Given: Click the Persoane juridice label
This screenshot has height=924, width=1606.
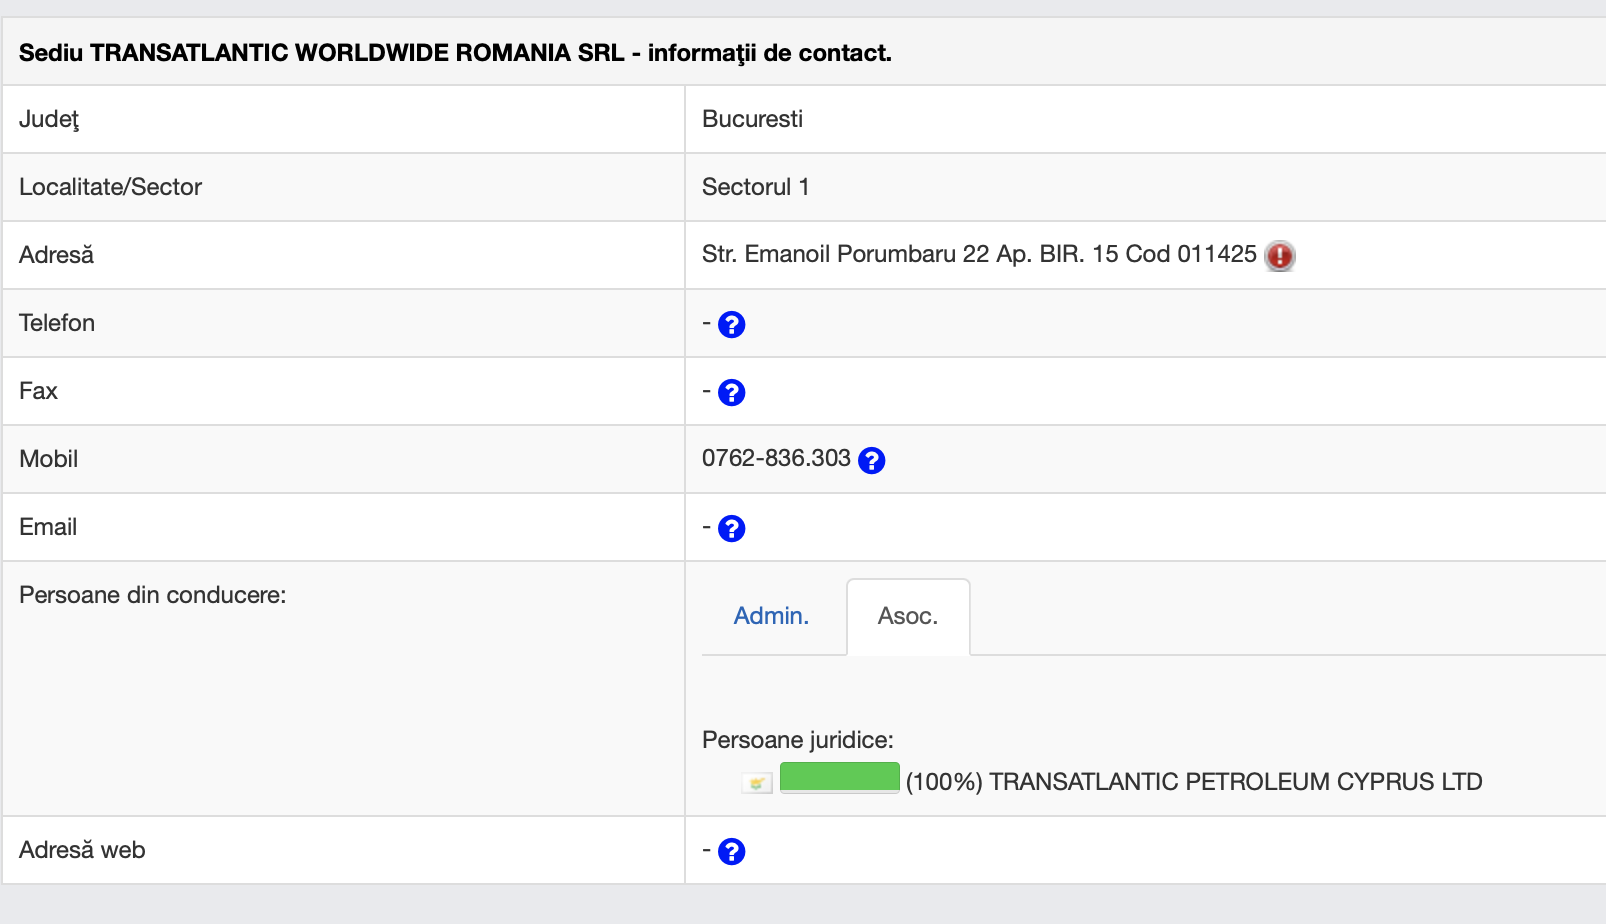Looking at the screenshot, I should click(797, 740).
